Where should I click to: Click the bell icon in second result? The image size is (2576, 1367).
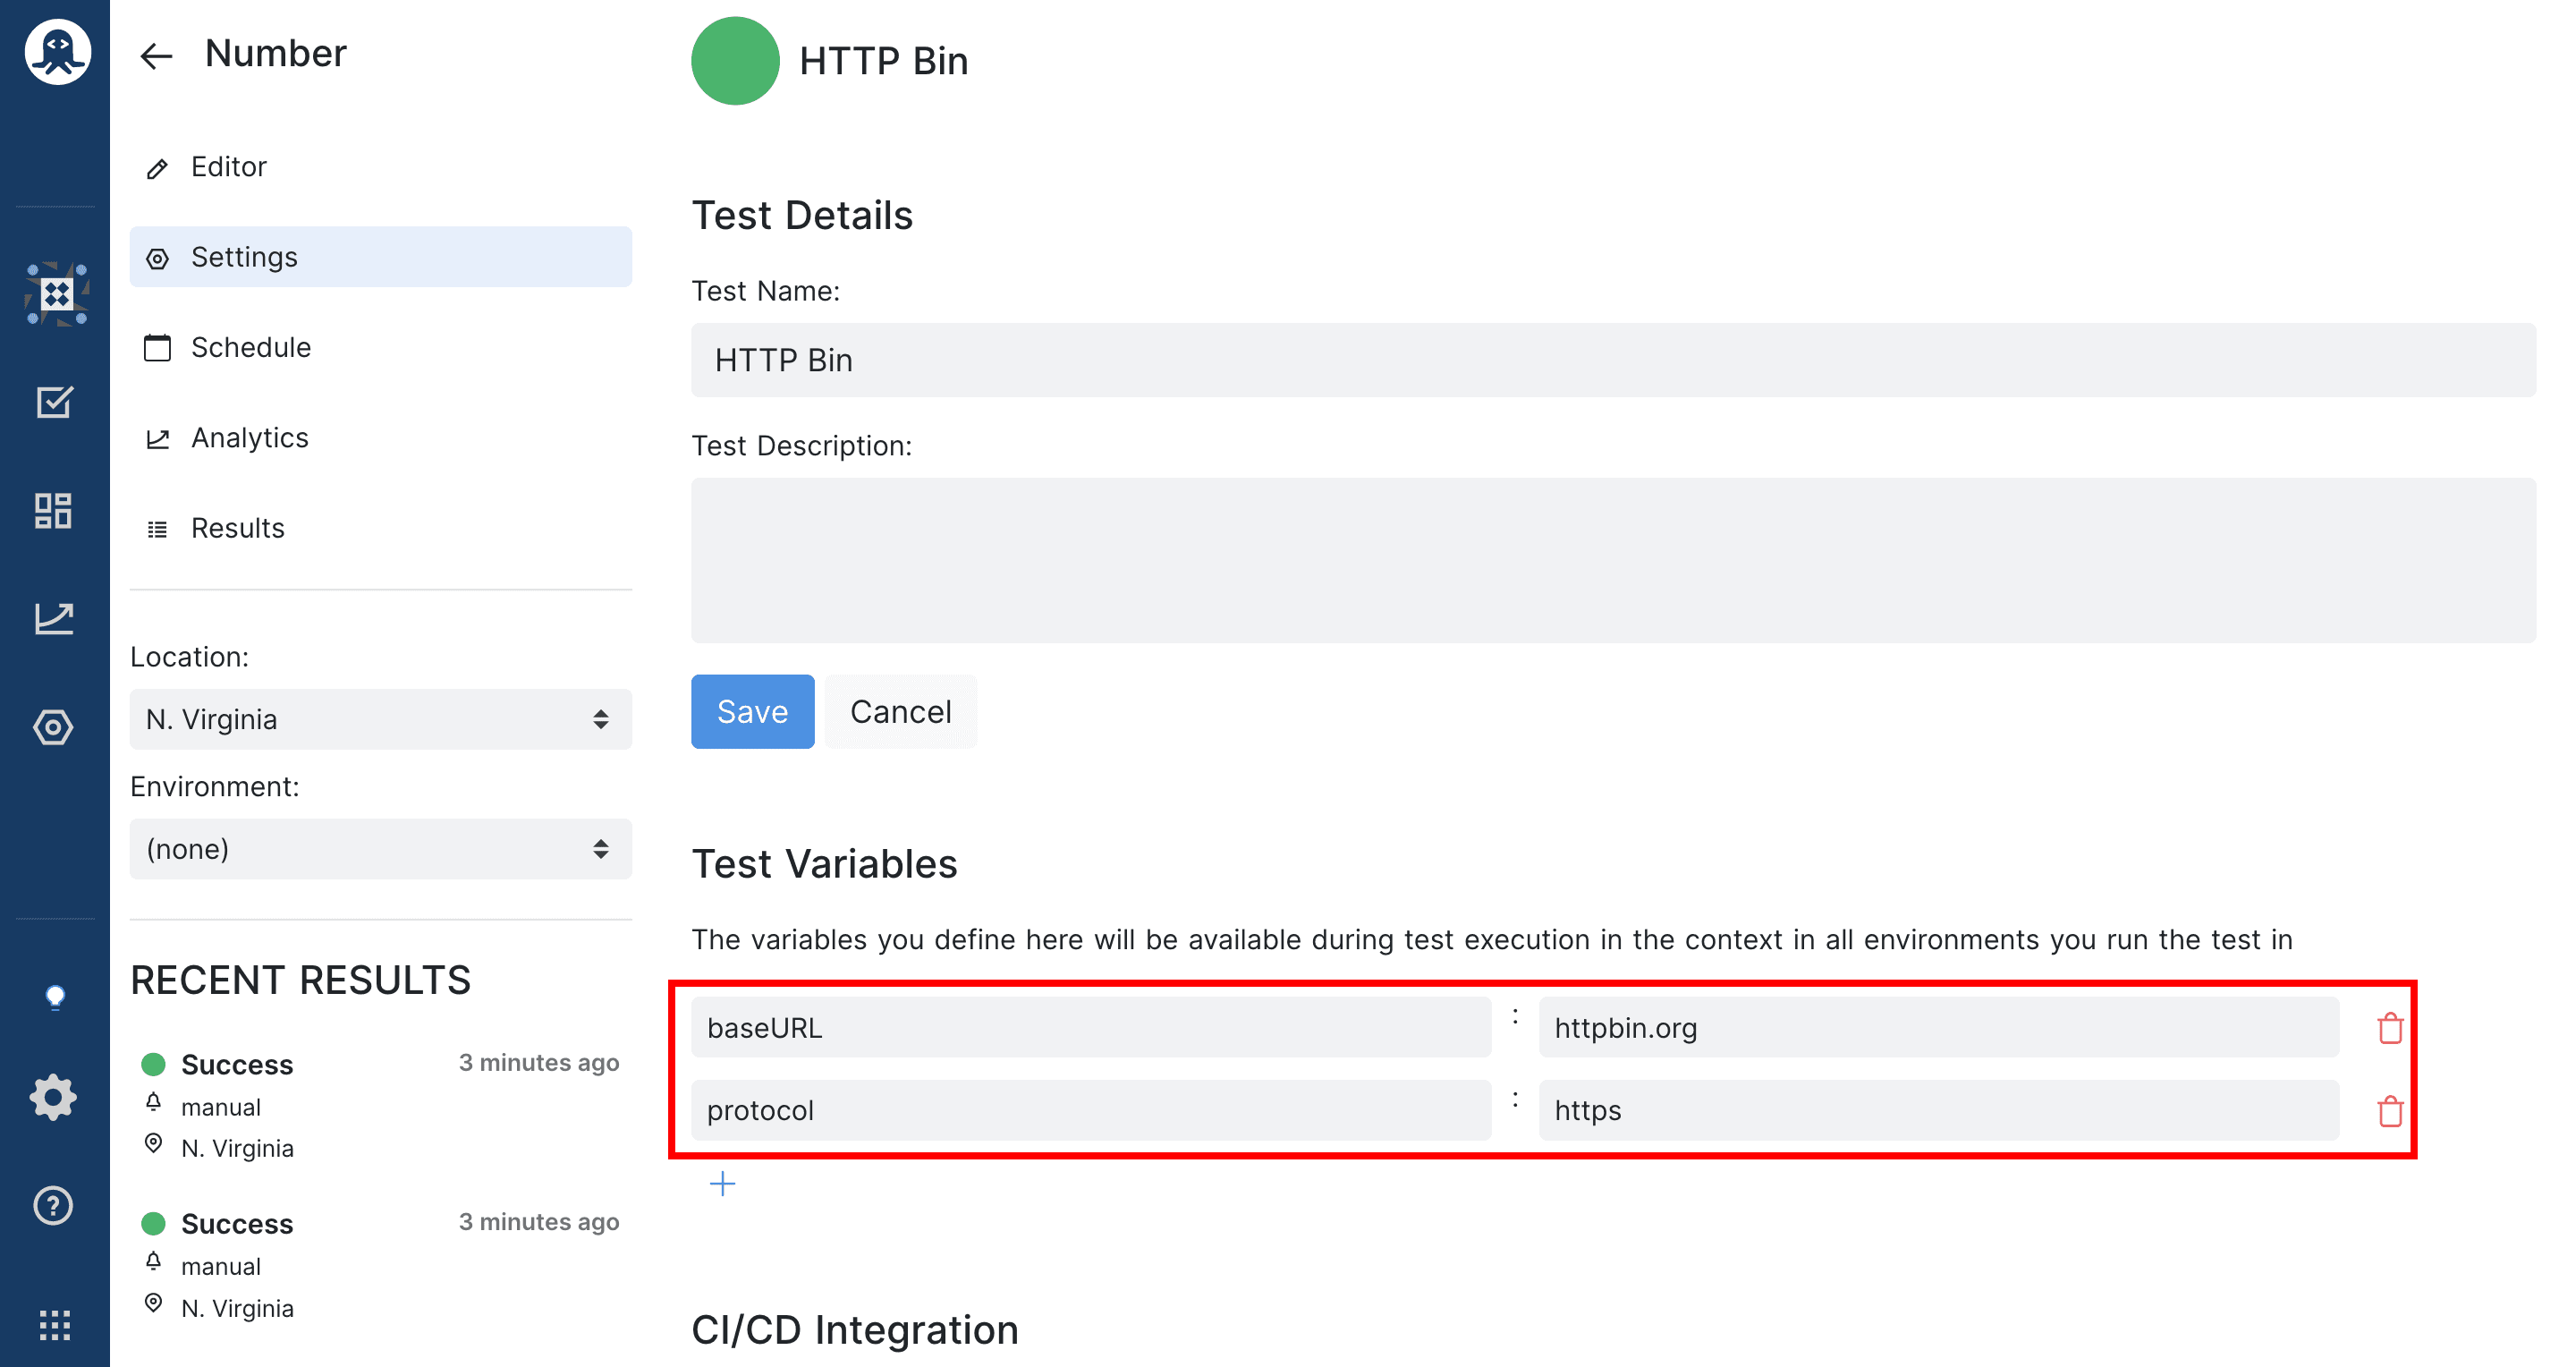(x=153, y=1262)
